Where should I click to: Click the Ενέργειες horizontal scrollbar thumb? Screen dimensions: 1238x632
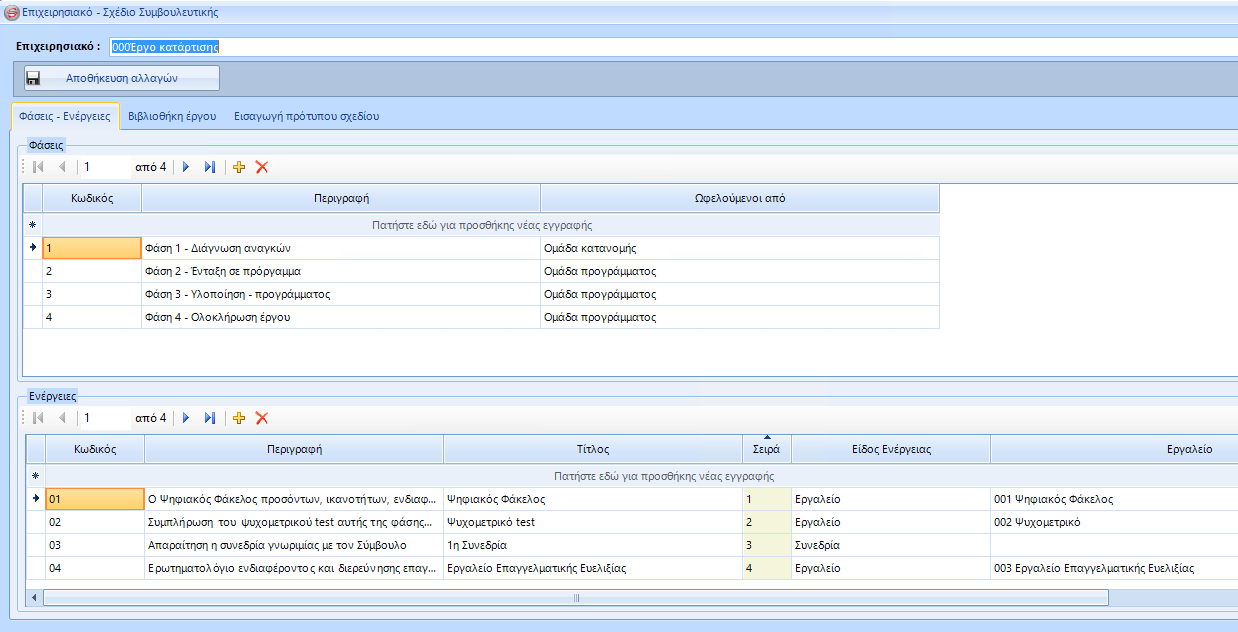click(x=576, y=598)
